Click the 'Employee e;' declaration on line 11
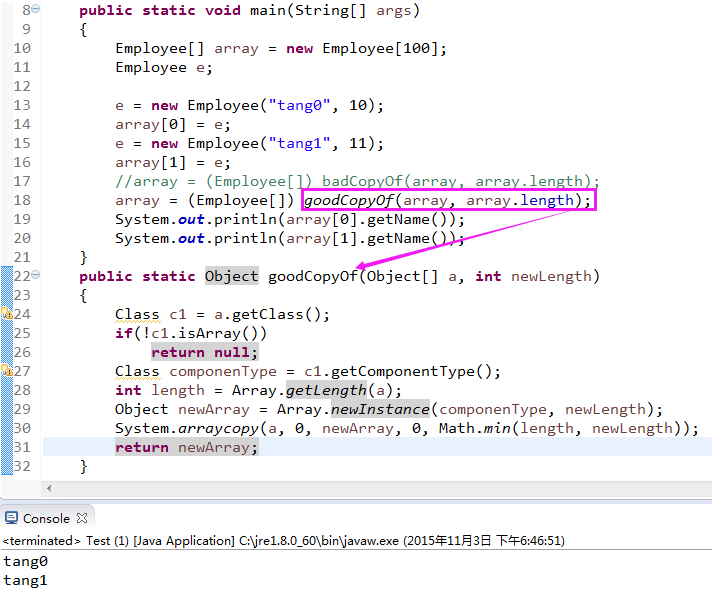712x596 pixels. pyautogui.click(x=164, y=68)
